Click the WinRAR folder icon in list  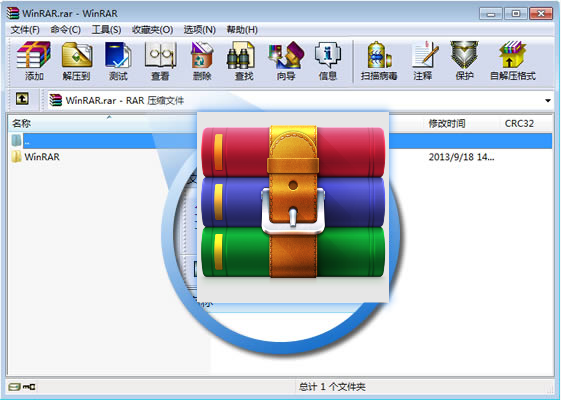(x=16, y=156)
